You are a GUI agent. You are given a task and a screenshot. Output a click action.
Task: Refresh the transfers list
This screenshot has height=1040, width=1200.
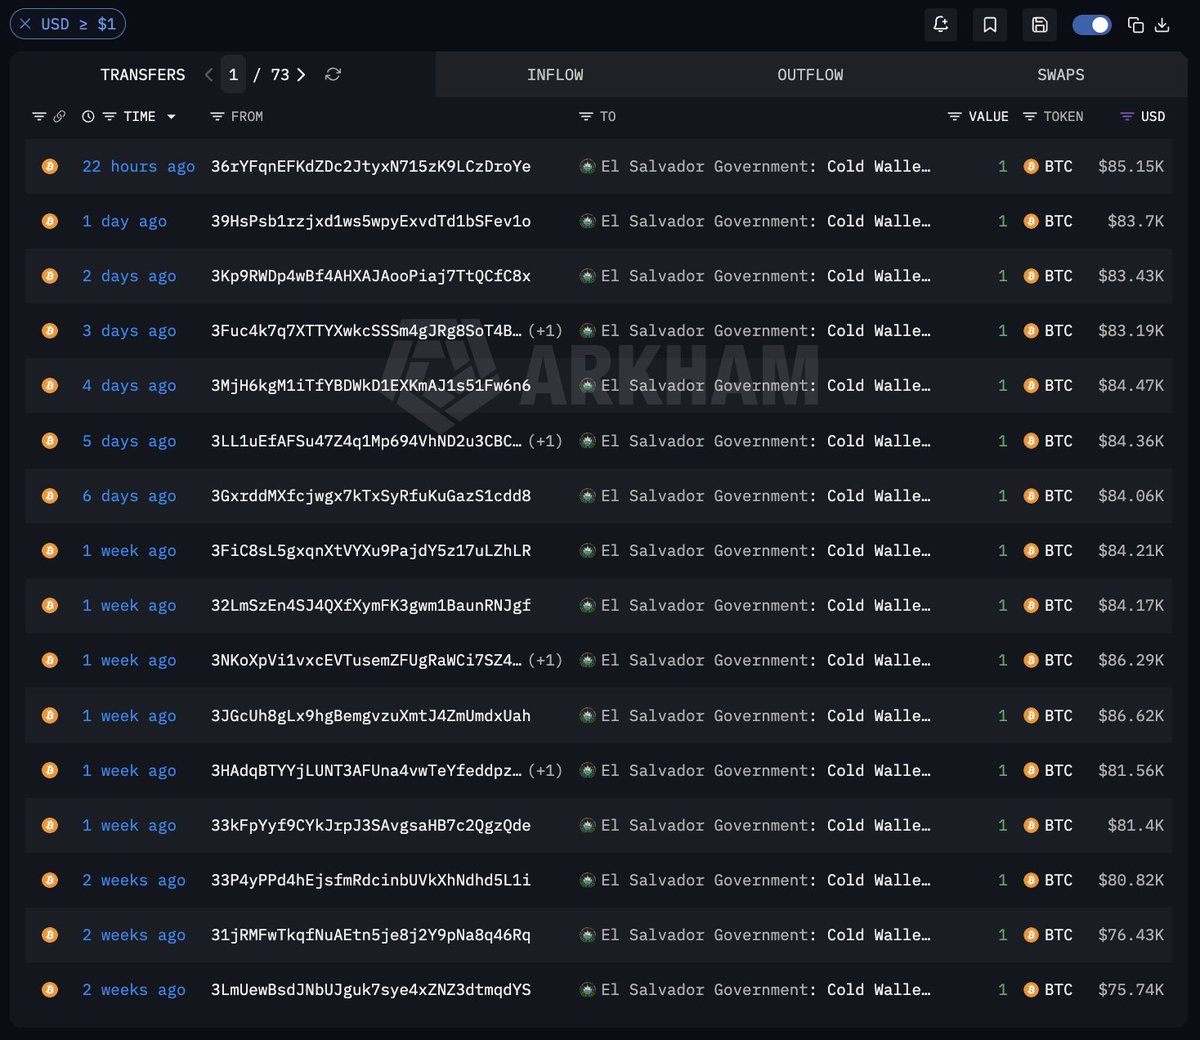tap(333, 75)
